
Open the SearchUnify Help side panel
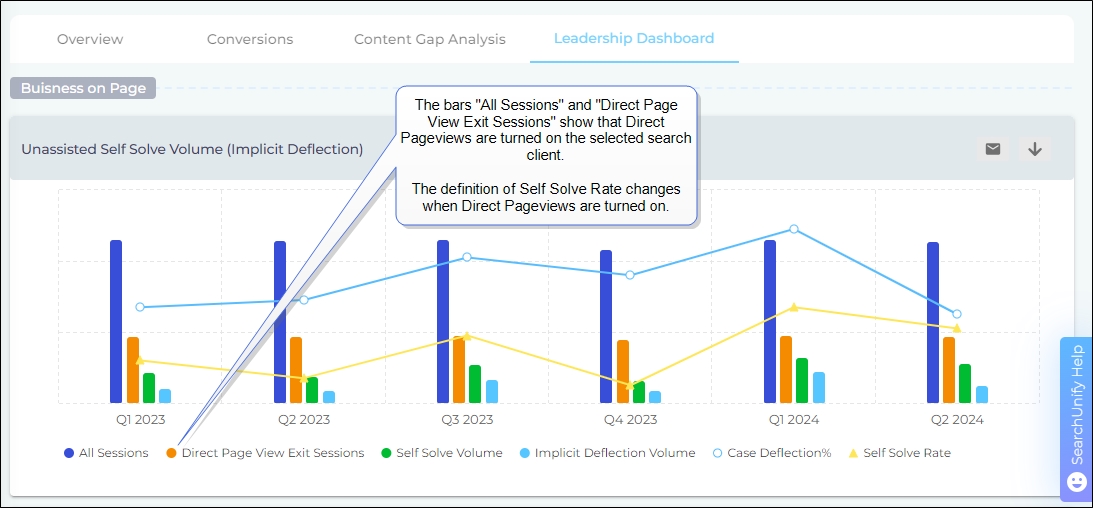coord(1077,405)
